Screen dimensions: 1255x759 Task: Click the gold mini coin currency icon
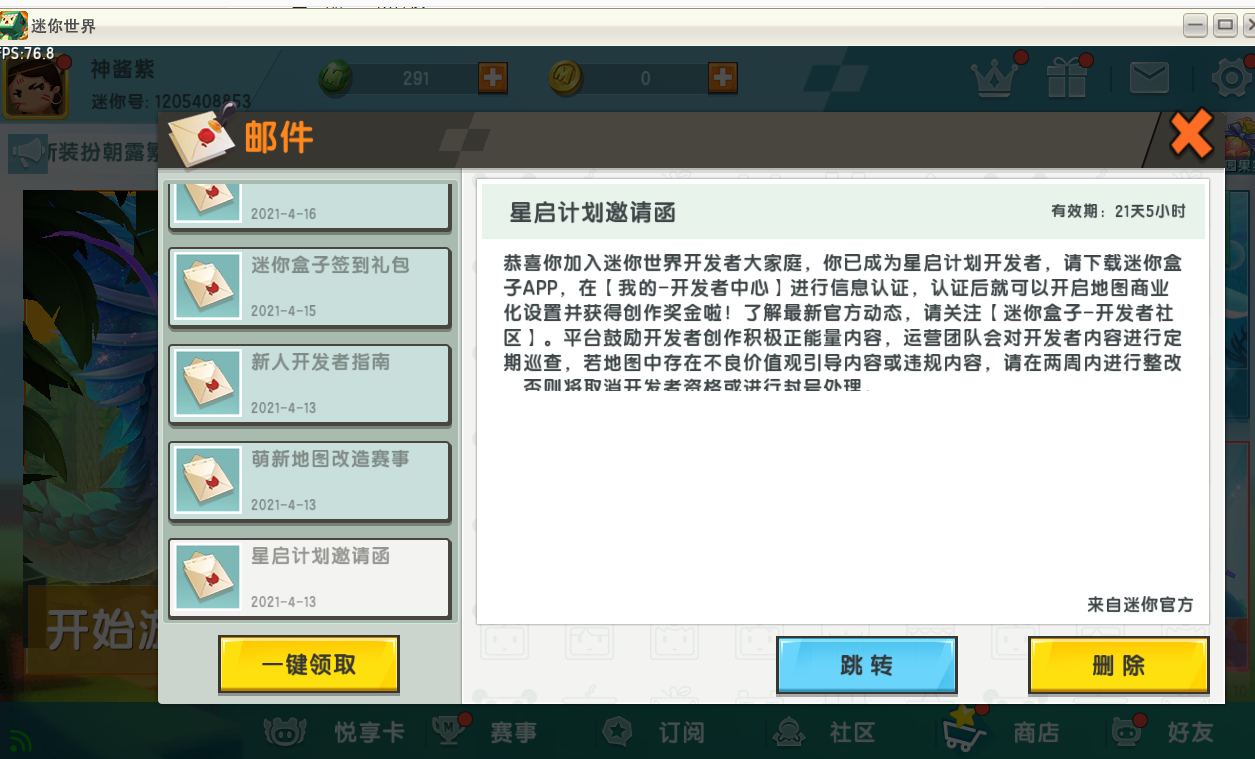pyautogui.click(x=567, y=78)
